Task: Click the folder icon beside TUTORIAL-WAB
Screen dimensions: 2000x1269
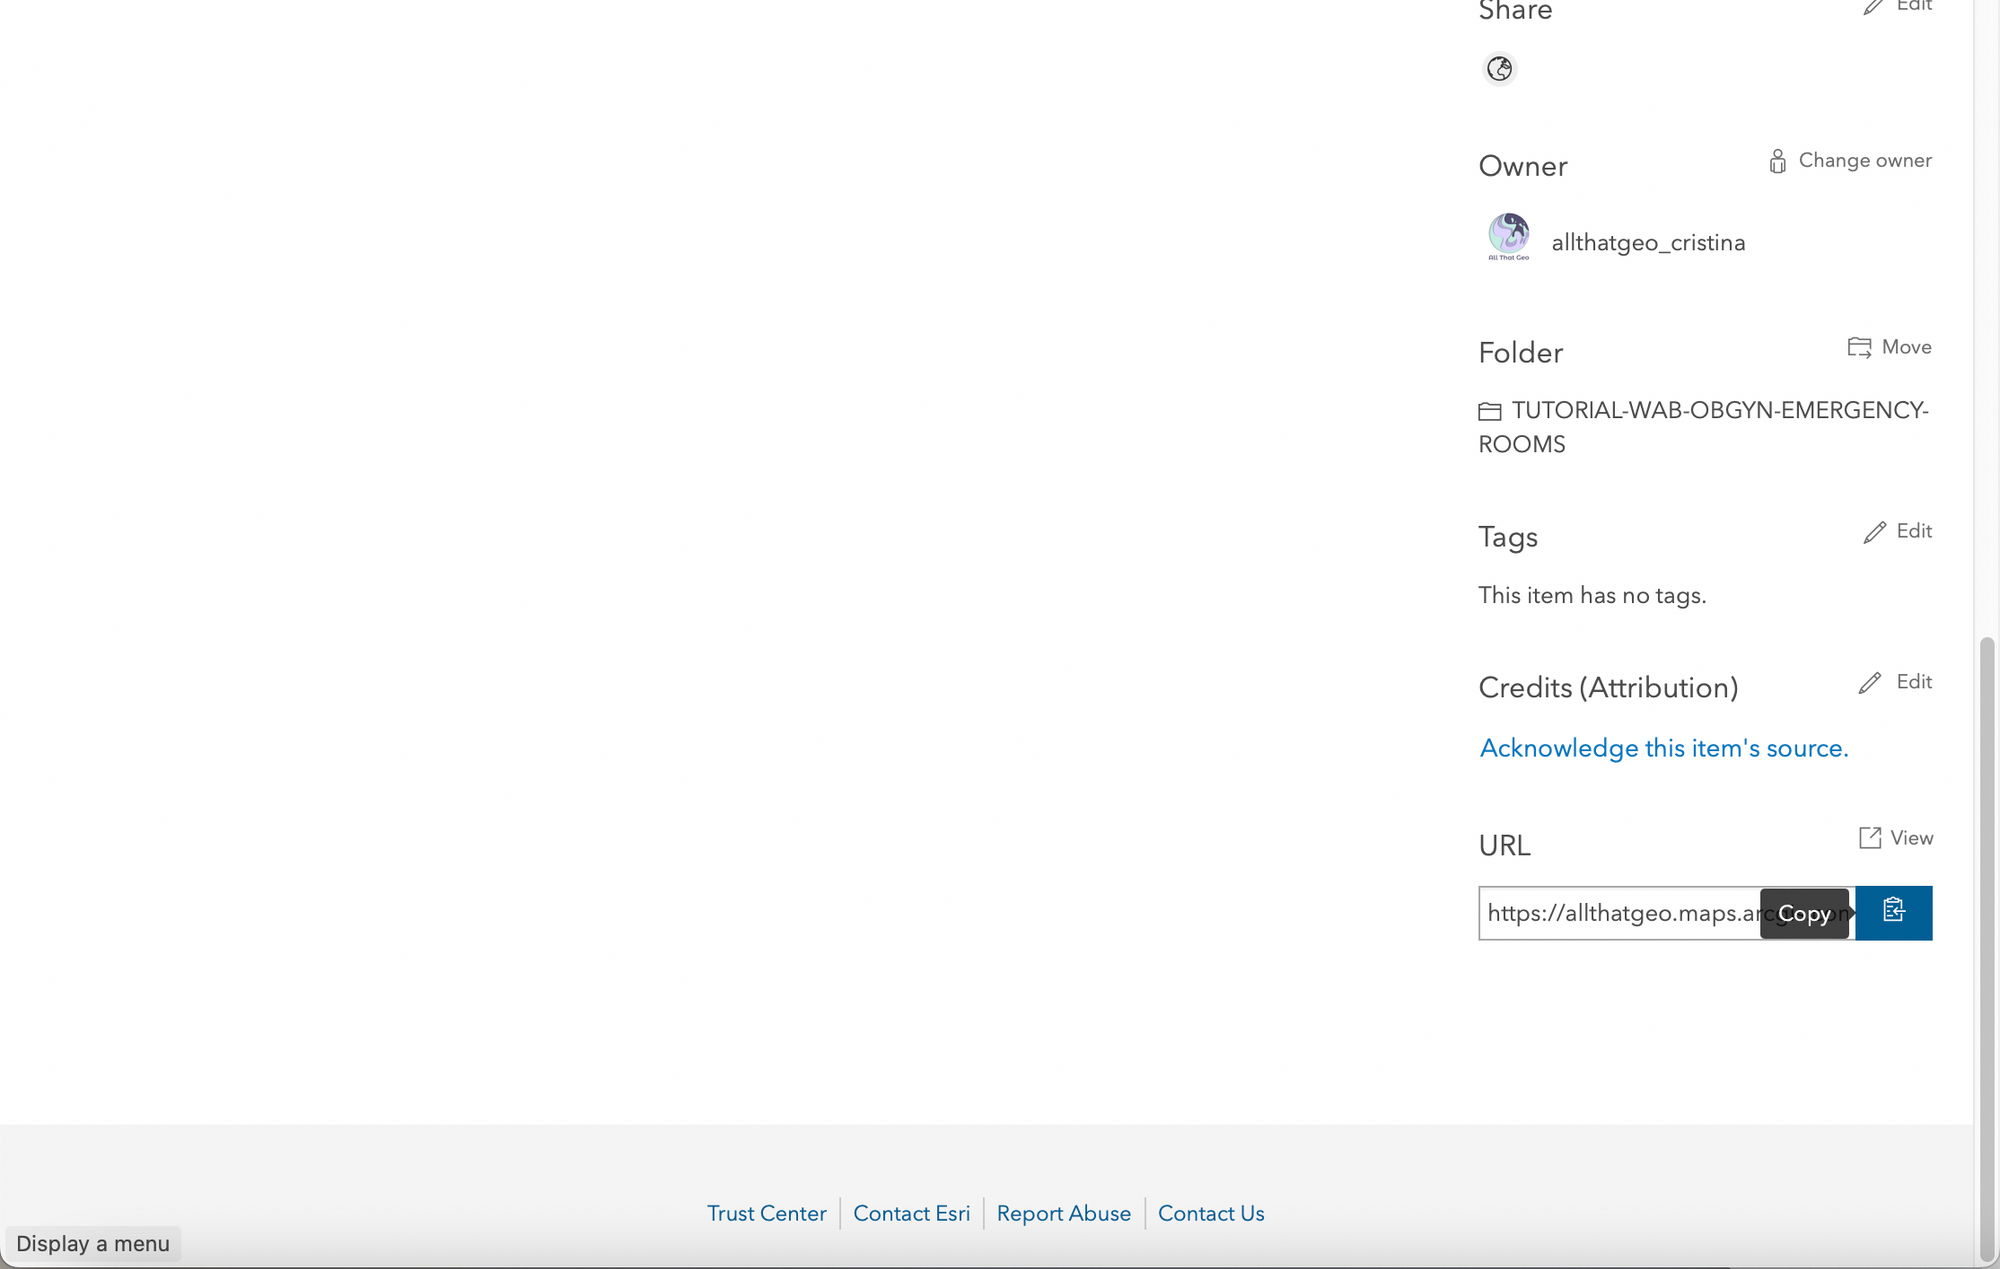Action: (x=1489, y=412)
